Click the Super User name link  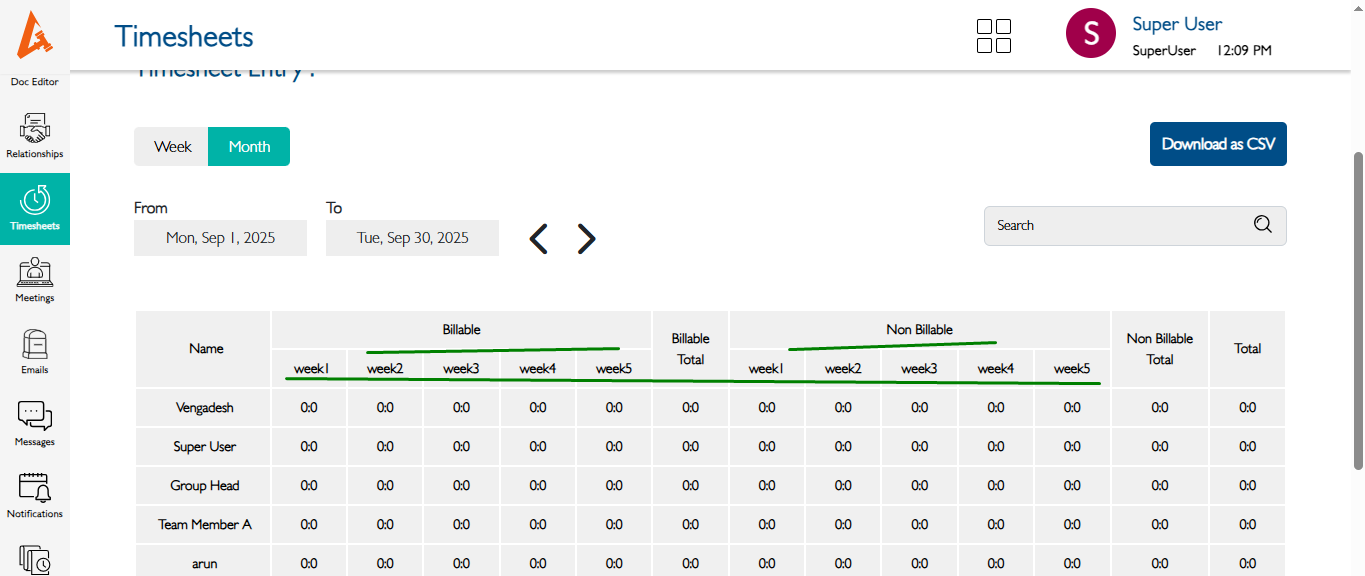[1176, 24]
